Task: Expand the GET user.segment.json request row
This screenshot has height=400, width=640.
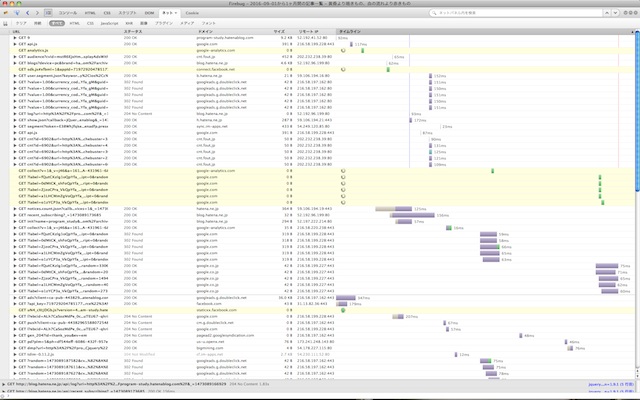Action: point(15,76)
